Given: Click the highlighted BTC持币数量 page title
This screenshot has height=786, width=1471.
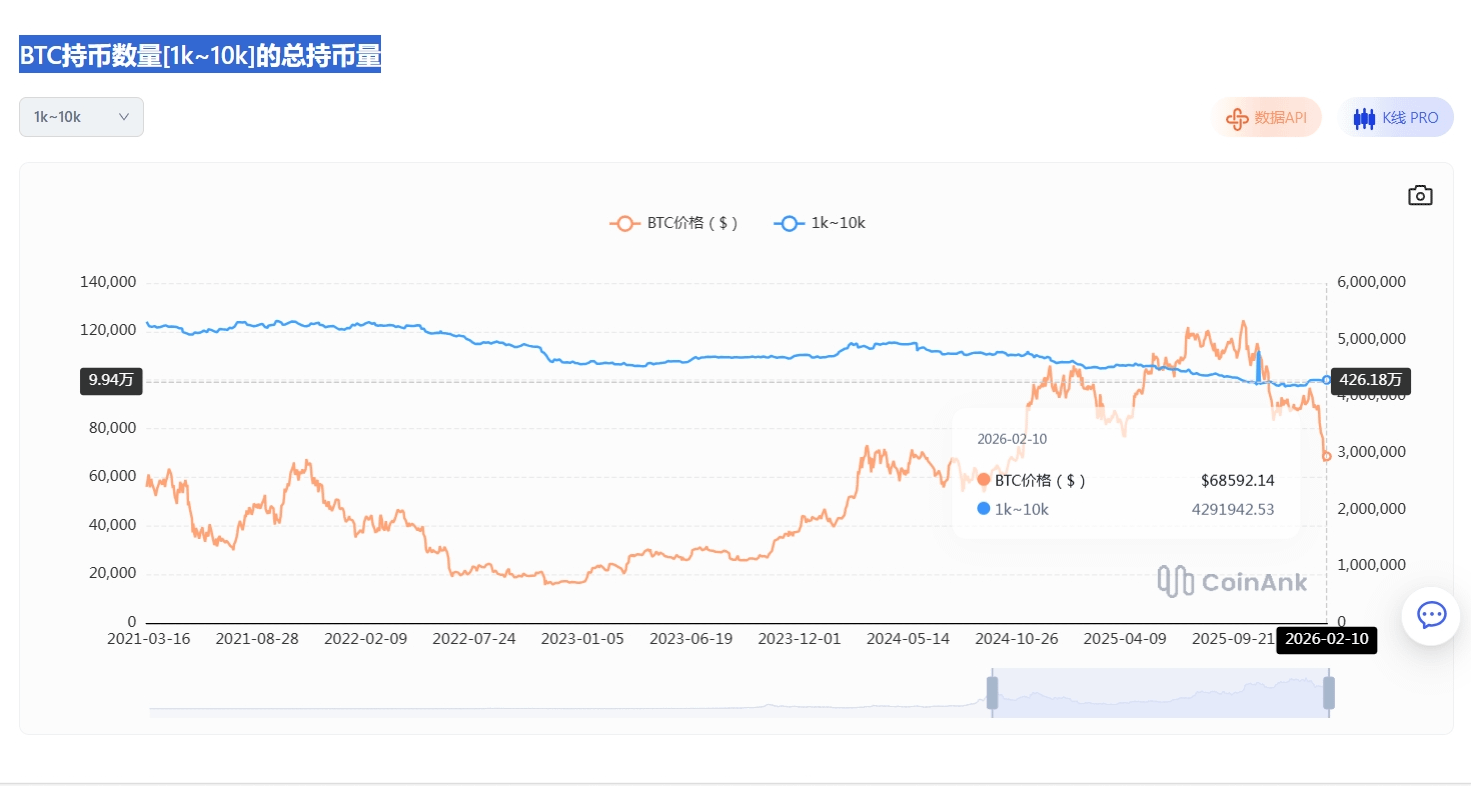Looking at the screenshot, I should (200, 56).
